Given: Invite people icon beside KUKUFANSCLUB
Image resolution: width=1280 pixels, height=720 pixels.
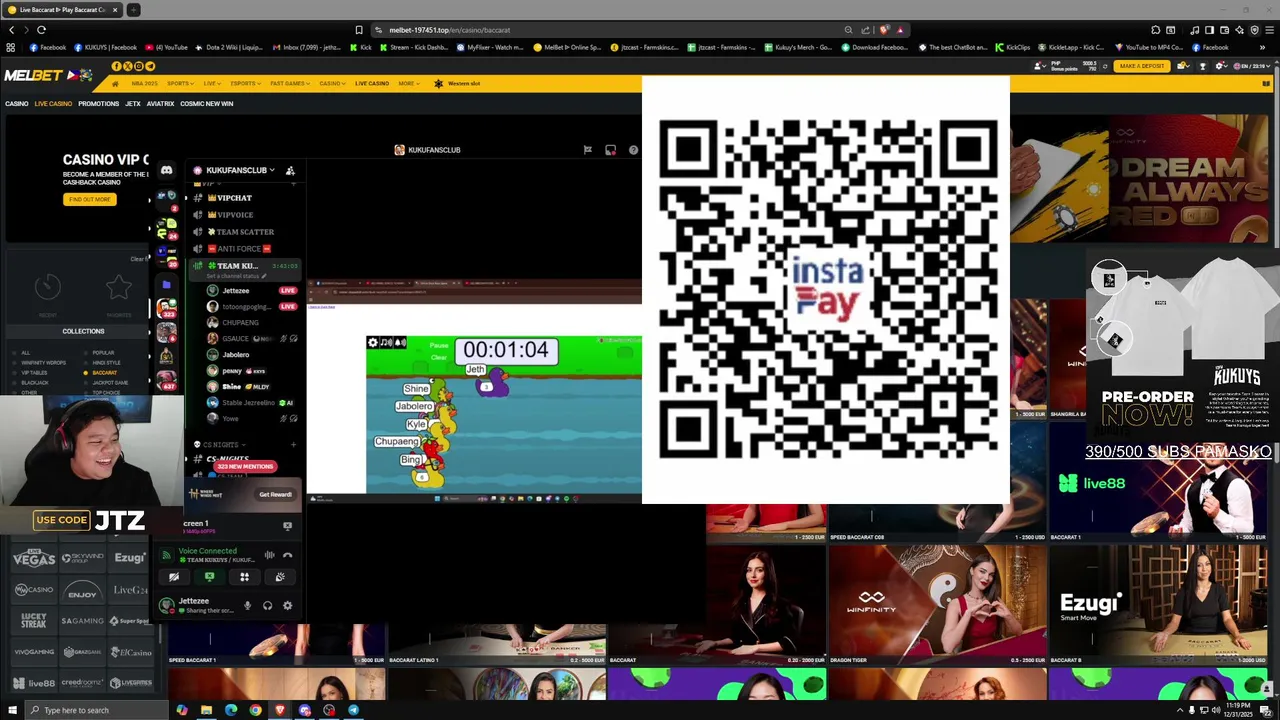Looking at the screenshot, I should tap(290, 170).
